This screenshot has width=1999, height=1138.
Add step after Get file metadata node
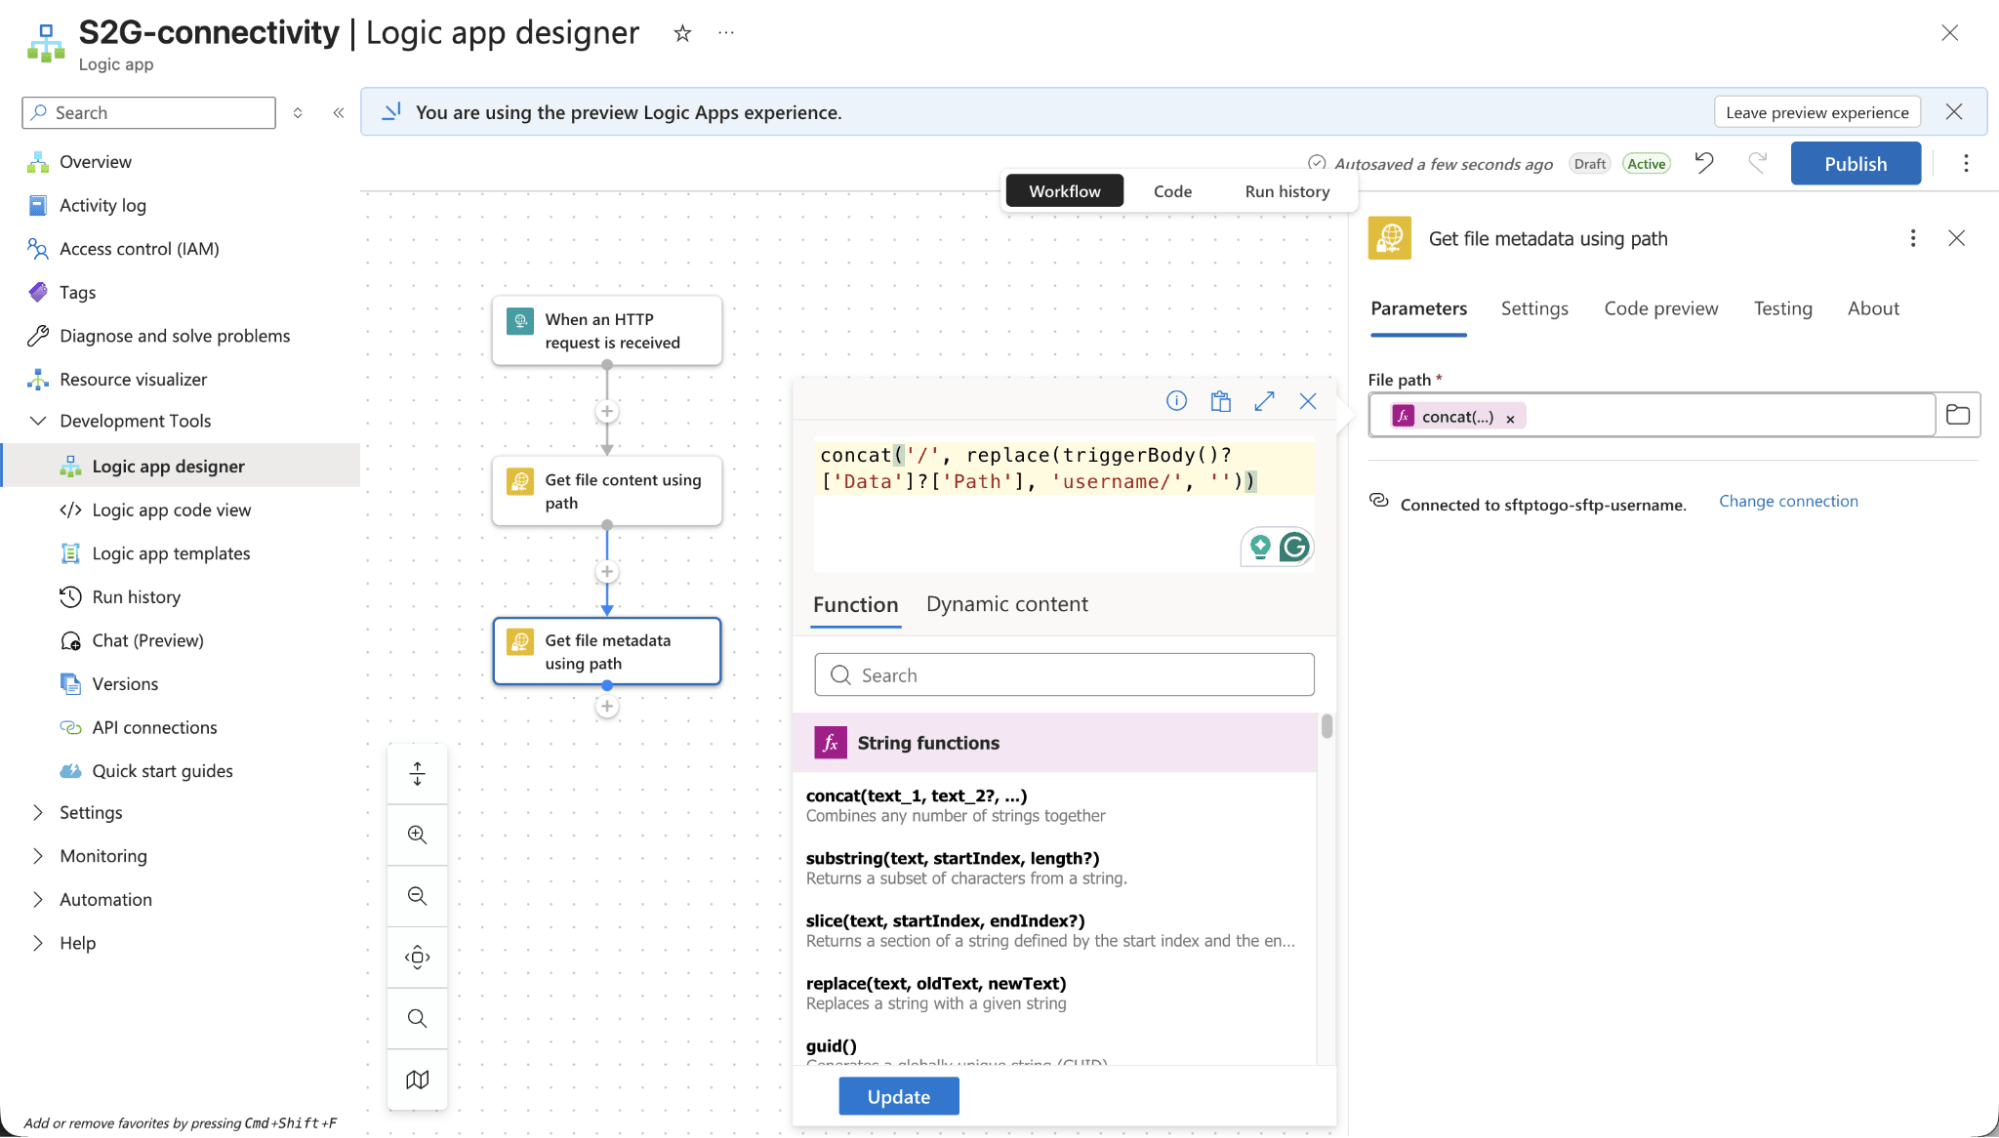click(x=607, y=707)
